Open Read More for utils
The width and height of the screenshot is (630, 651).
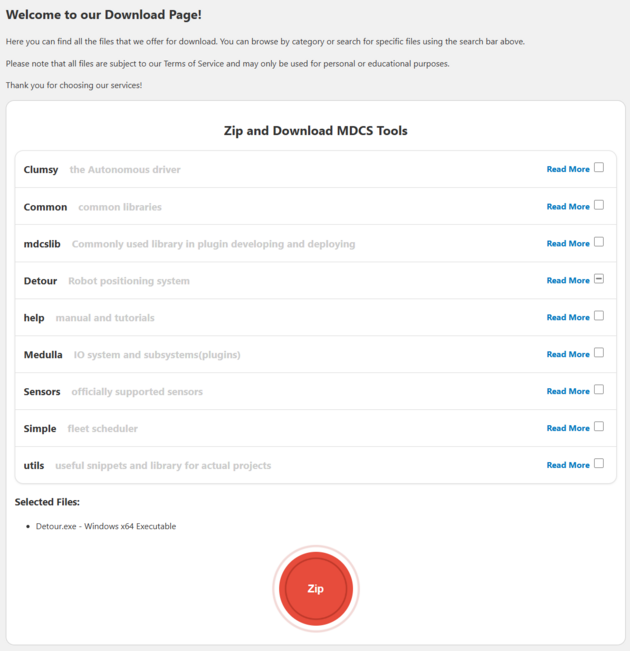[568, 466]
